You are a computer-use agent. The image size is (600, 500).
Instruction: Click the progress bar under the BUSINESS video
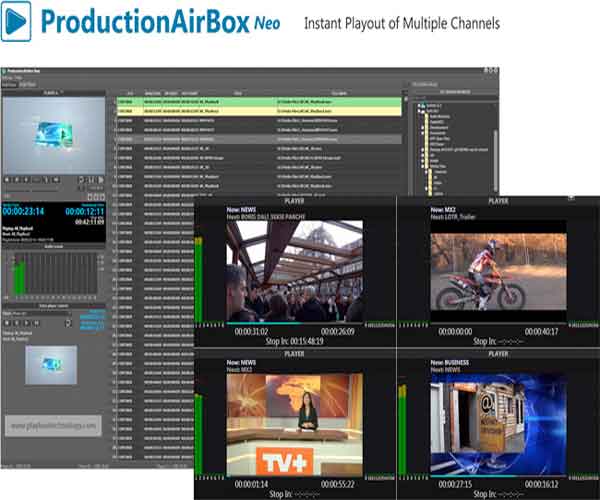[x=499, y=476]
